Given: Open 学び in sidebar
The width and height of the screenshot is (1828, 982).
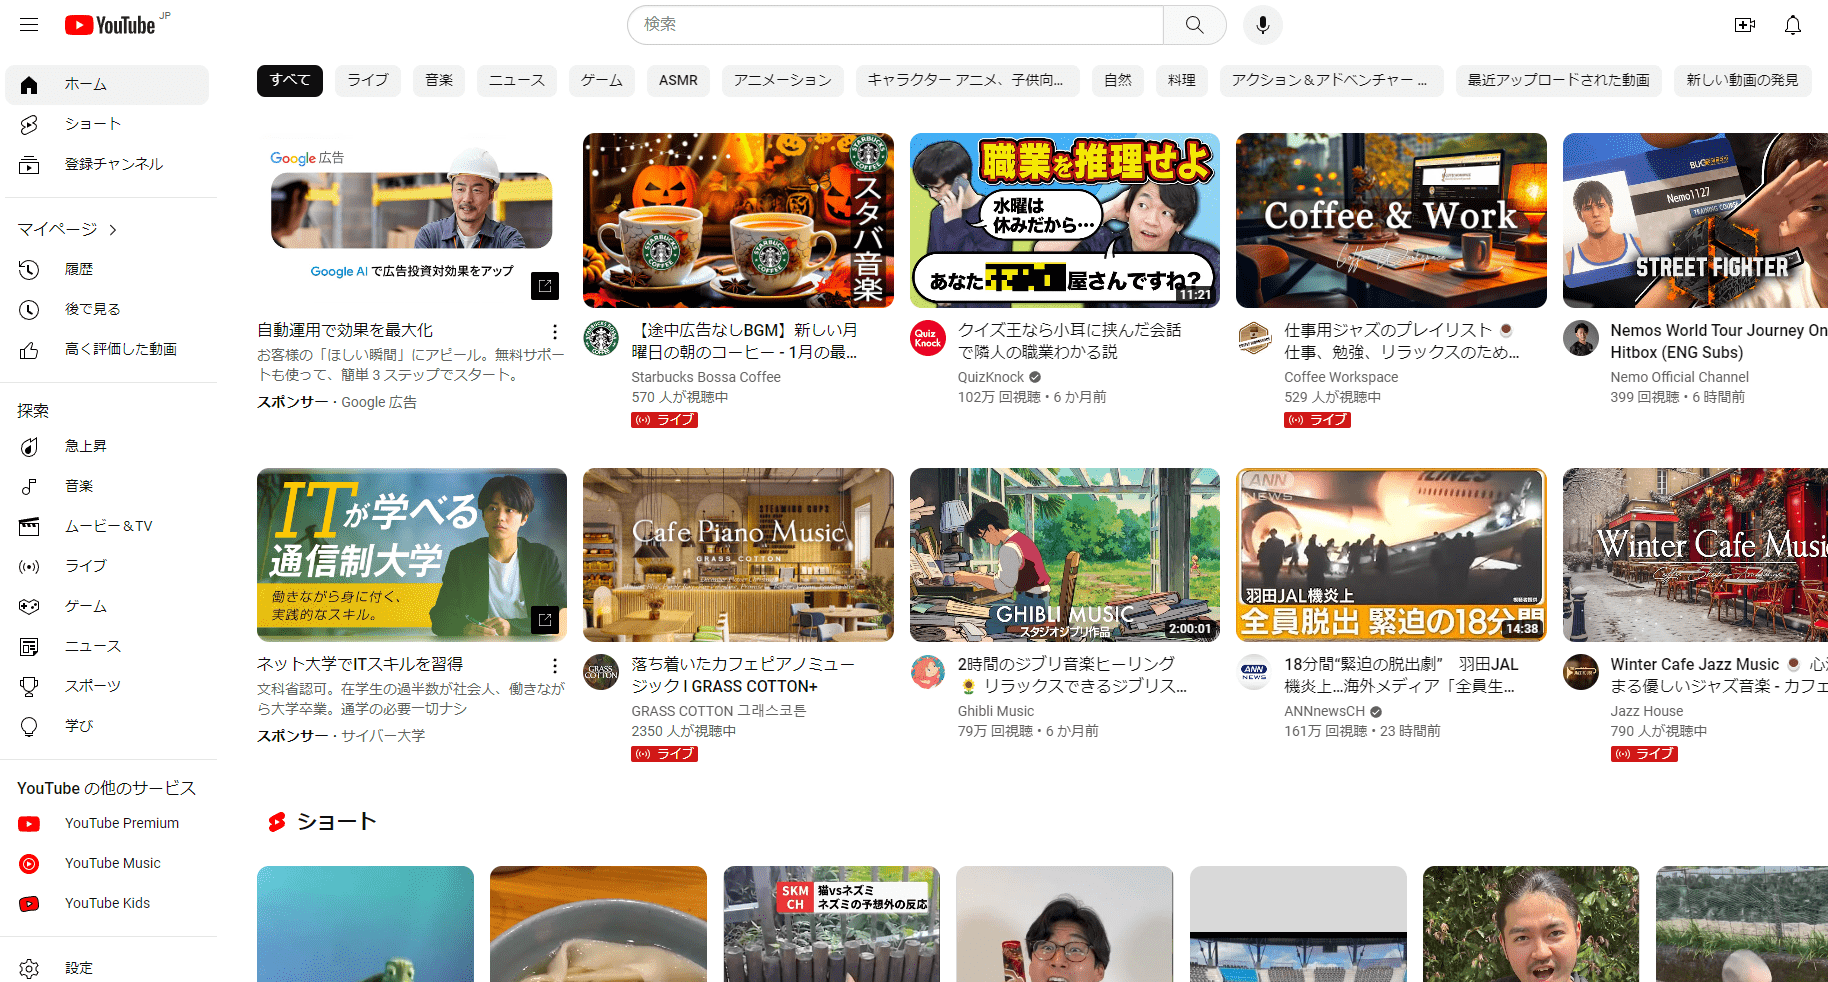Looking at the screenshot, I should point(107,726).
